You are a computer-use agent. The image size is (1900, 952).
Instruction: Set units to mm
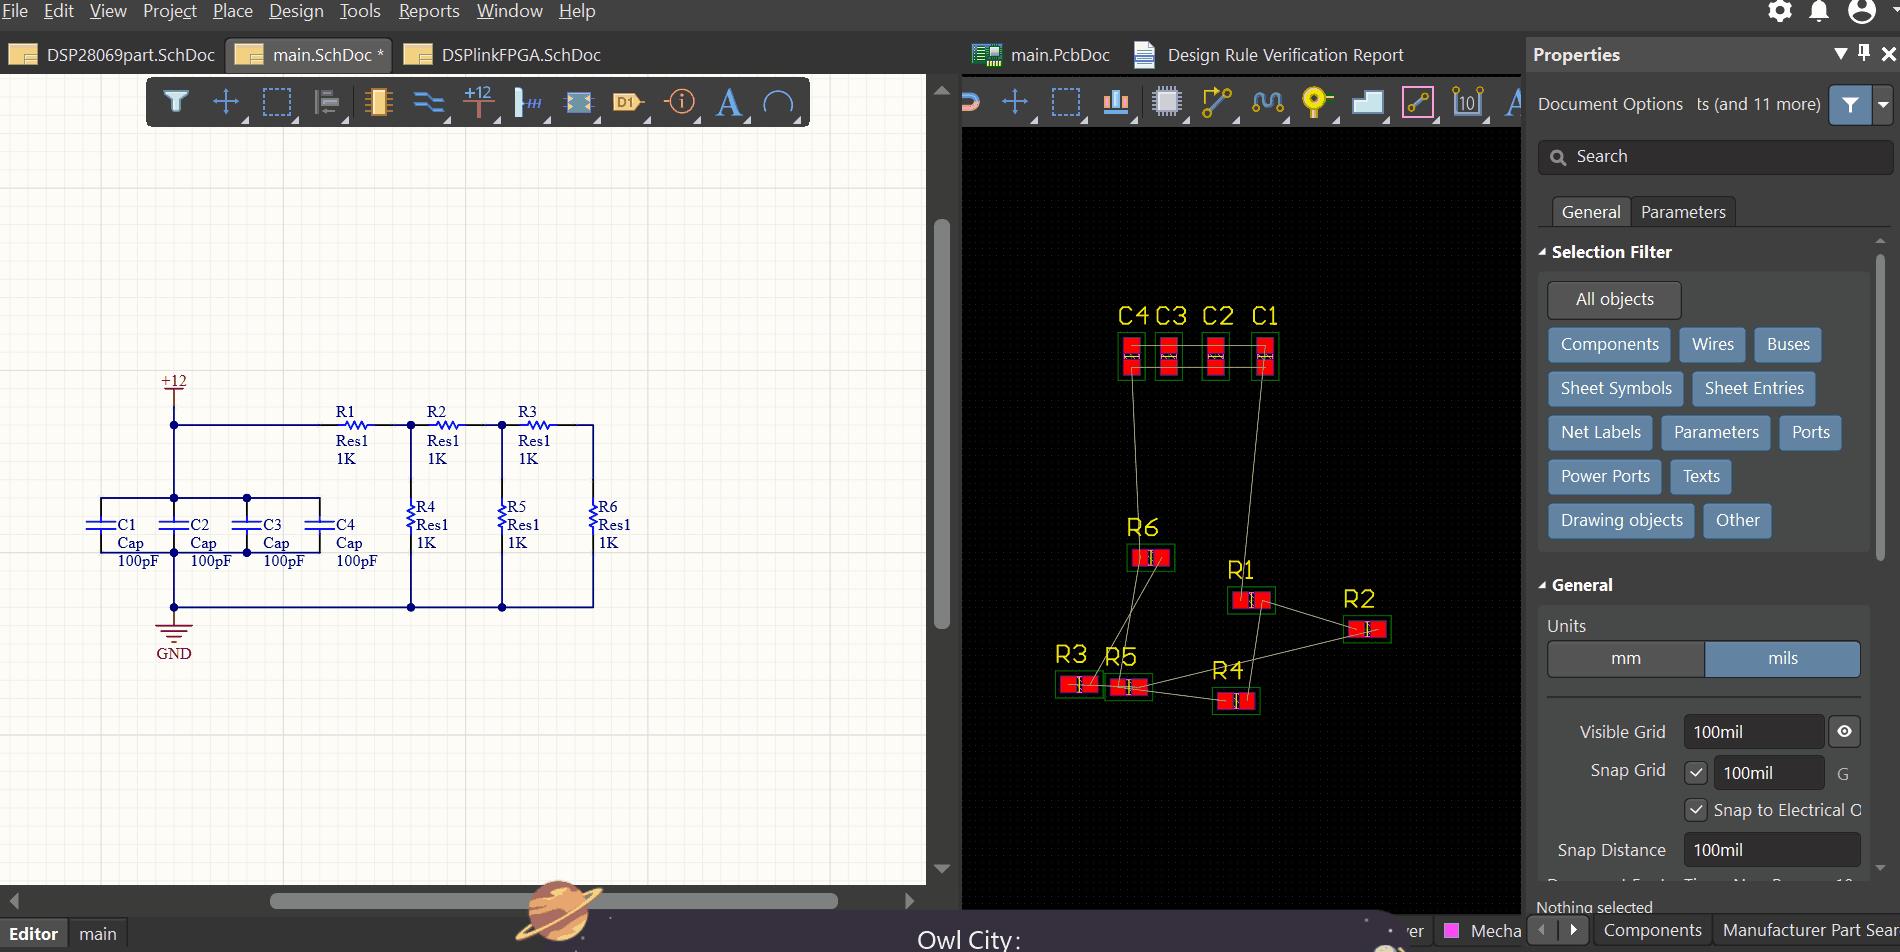1625,658
